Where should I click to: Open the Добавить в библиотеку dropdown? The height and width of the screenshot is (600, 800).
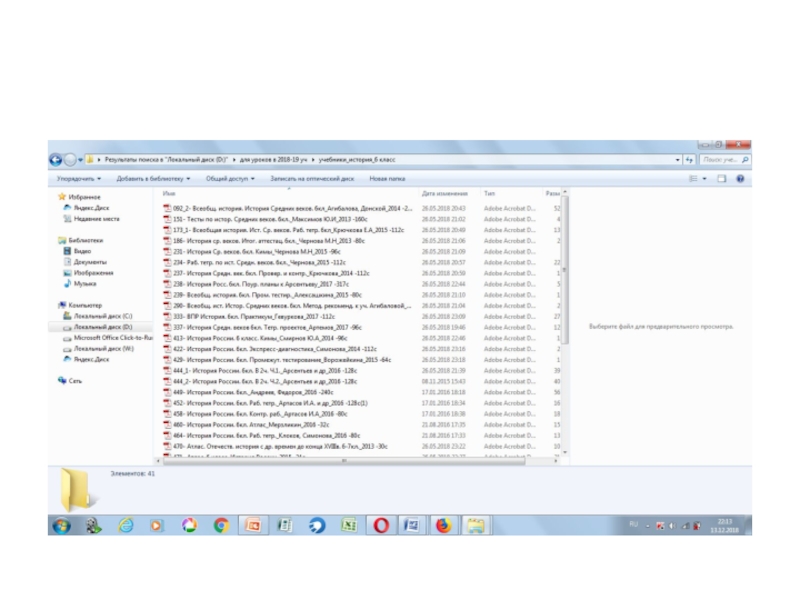[x=153, y=179]
